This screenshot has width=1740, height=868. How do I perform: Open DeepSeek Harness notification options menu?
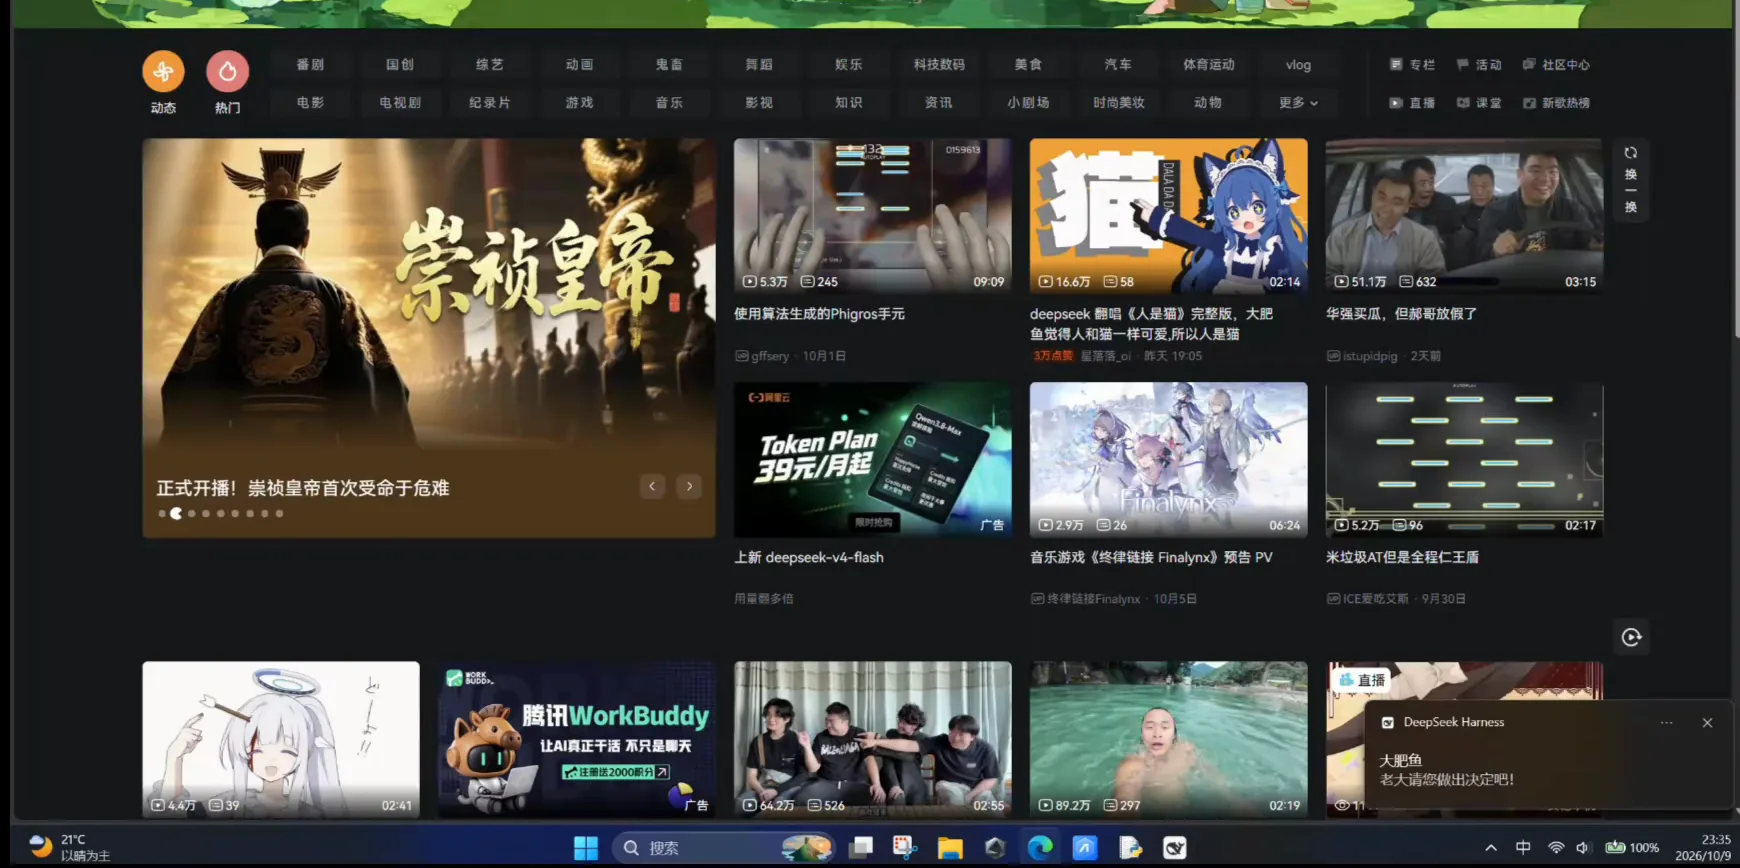(x=1666, y=722)
